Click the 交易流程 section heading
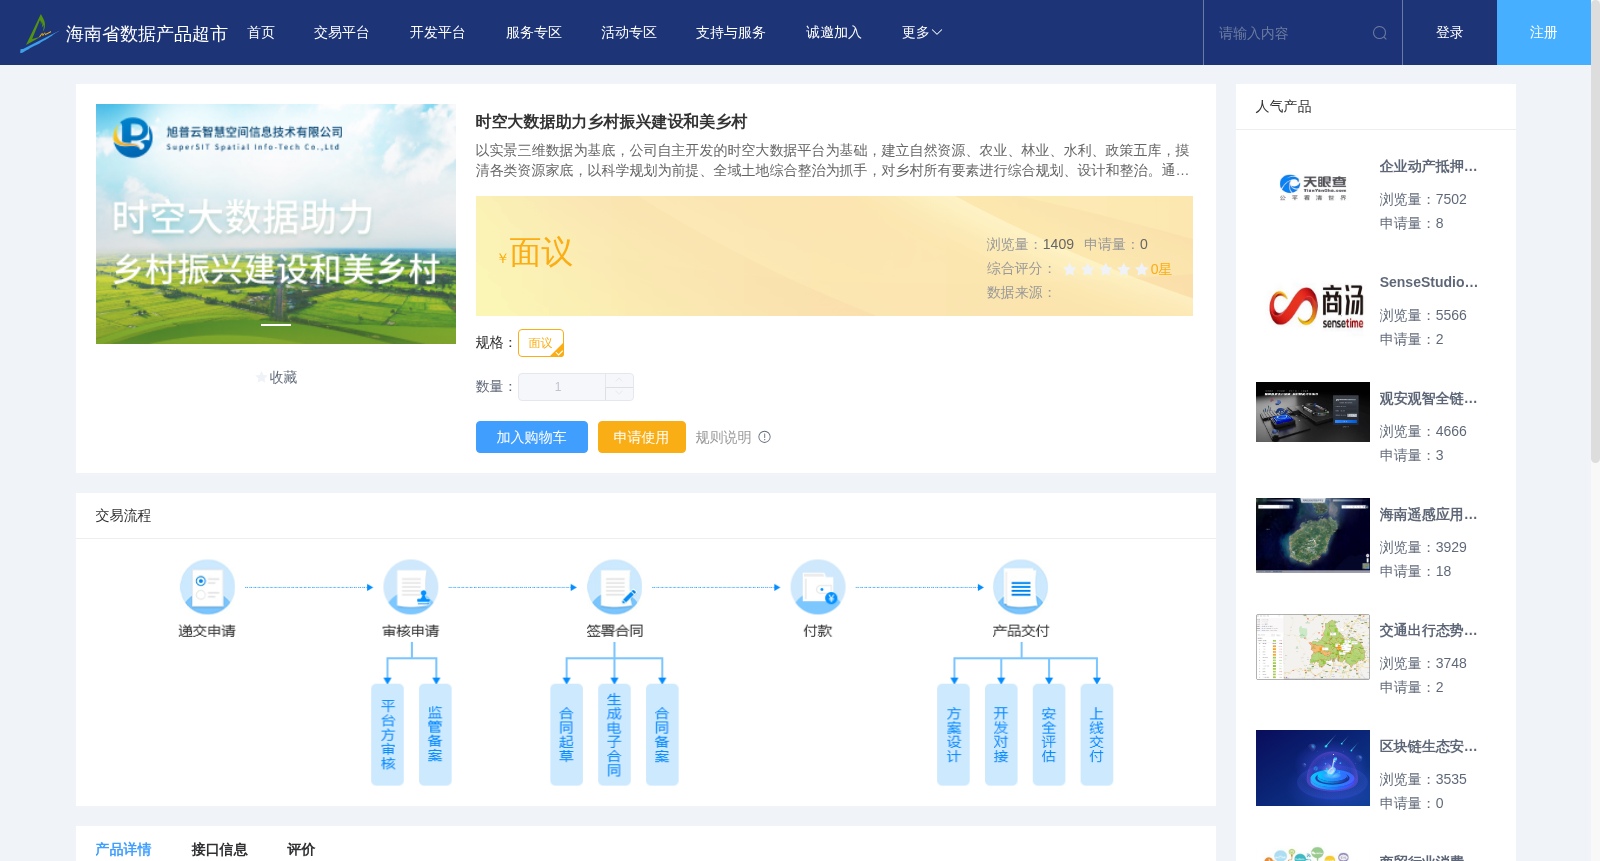This screenshot has width=1600, height=861. click(x=123, y=516)
